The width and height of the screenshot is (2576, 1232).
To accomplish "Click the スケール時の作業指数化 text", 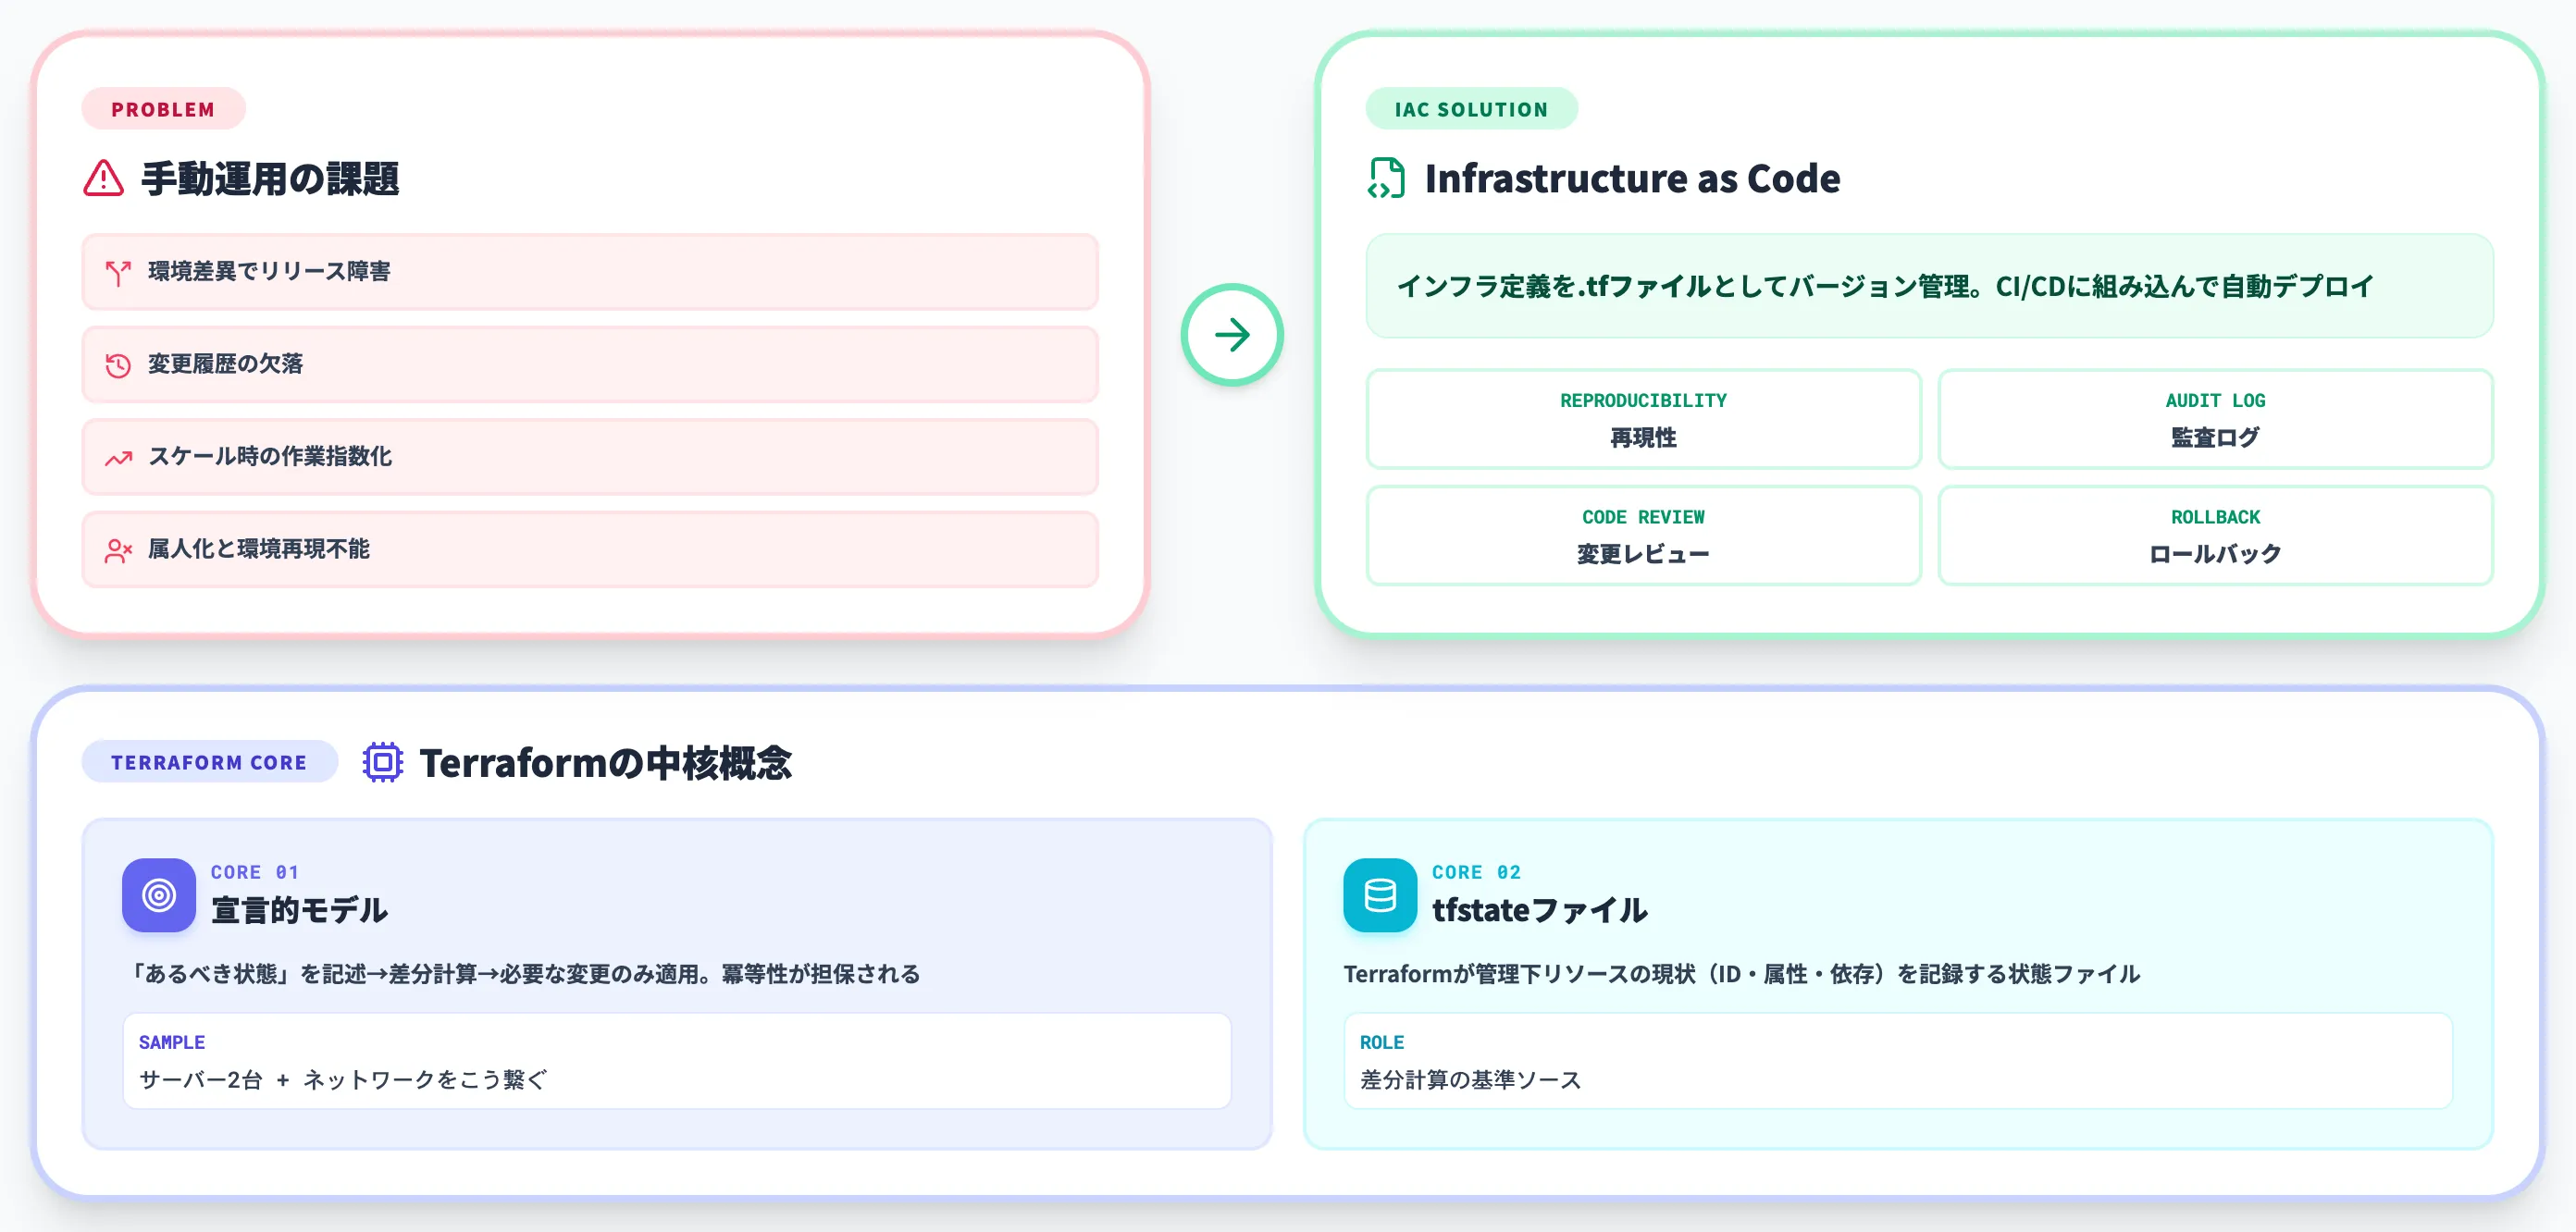I will coord(270,456).
